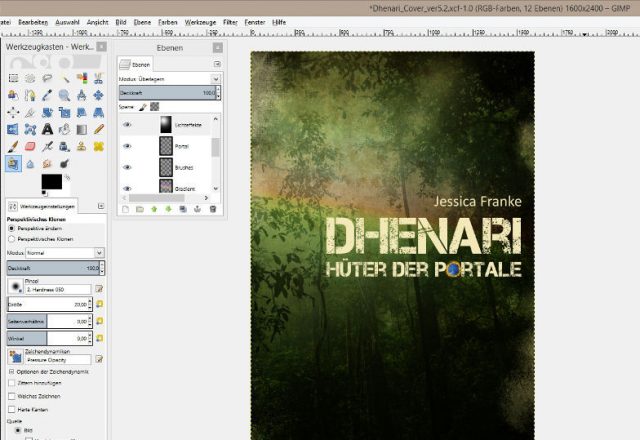Screen dimensions: 640x440
Task: Select the Rotate tool
Action: pyautogui.click(x=47, y=112)
